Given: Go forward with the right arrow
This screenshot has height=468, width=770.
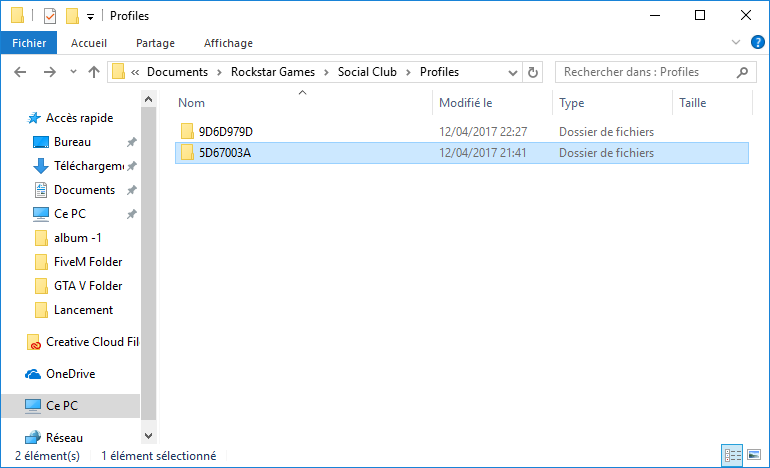Looking at the screenshot, I should (x=50, y=72).
